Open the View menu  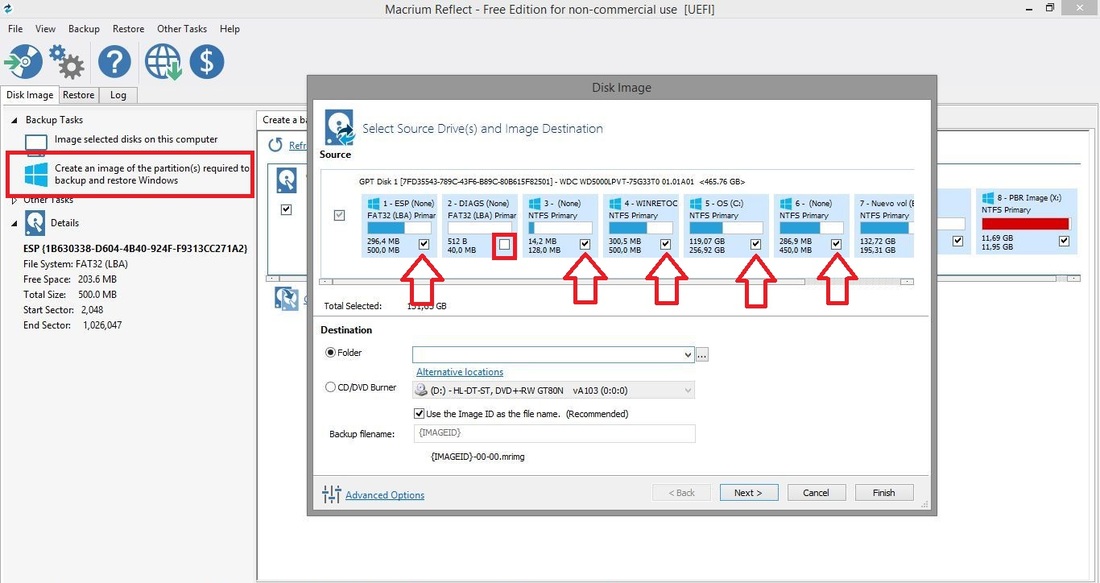pos(46,29)
